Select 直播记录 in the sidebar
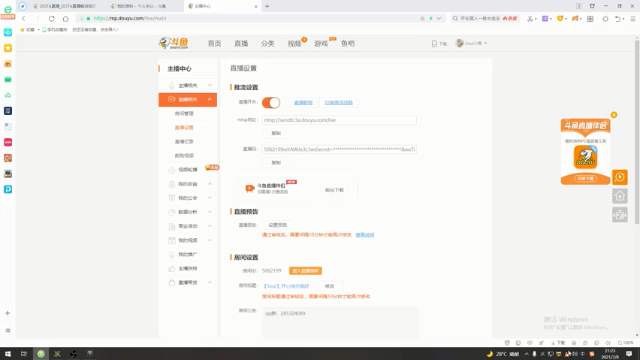 click(184, 142)
